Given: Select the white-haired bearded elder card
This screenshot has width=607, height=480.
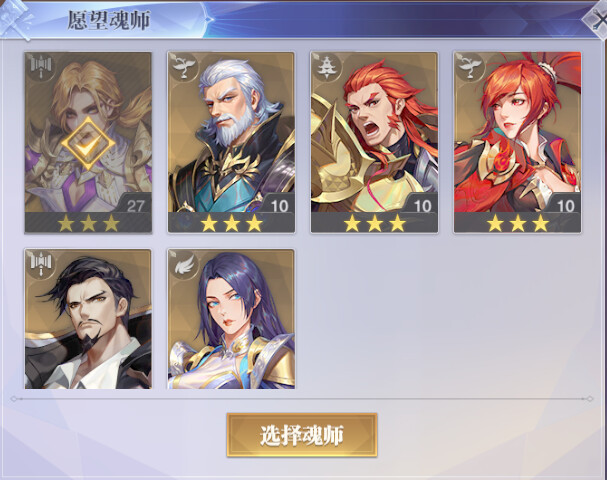Looking at the screenshot, I should [x=231, y=142].
